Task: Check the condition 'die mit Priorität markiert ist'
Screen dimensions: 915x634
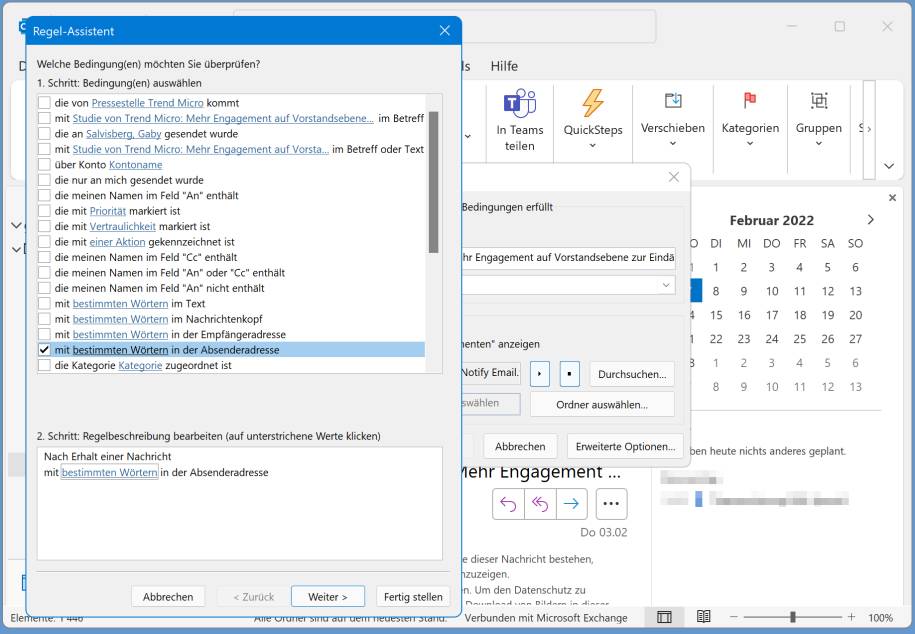Action: pos(42,211)
